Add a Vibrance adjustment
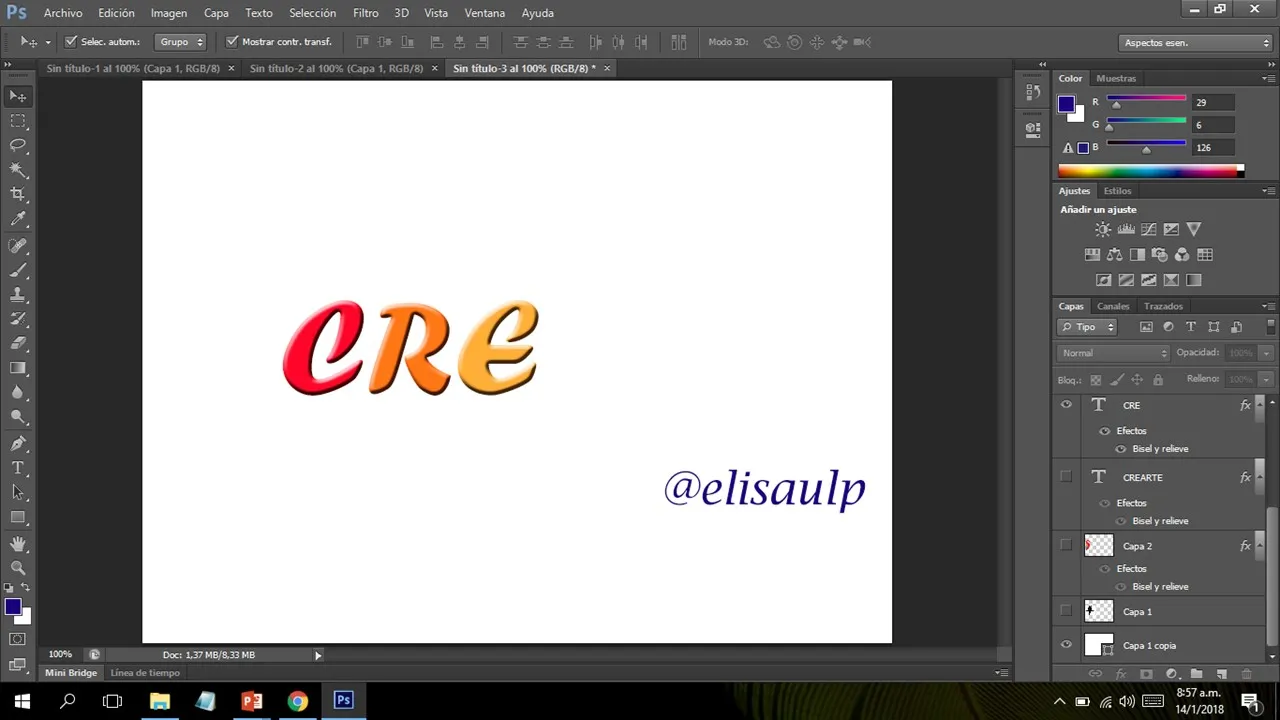 (1193, 229)
